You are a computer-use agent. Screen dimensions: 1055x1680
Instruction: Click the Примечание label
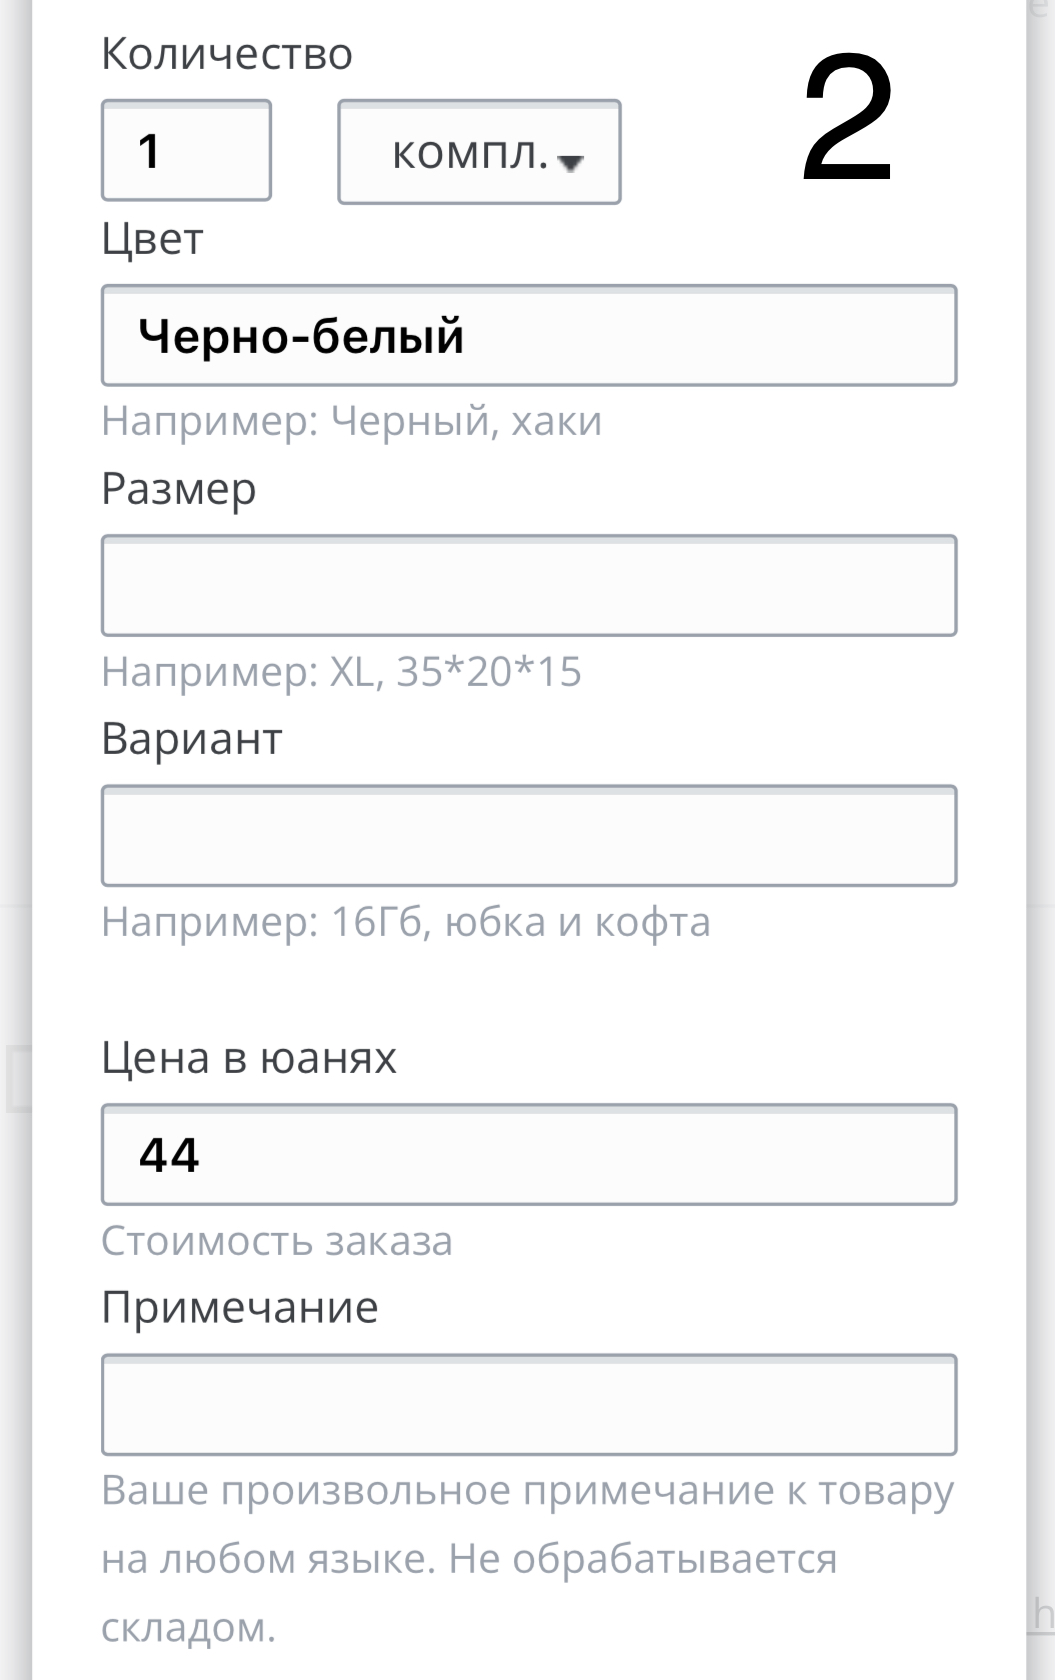[x=240, y=1308]
